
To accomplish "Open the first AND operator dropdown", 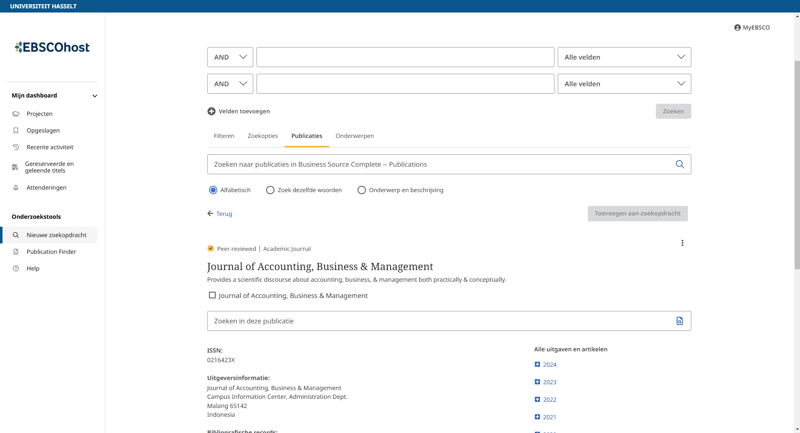I will pos(230,57).
